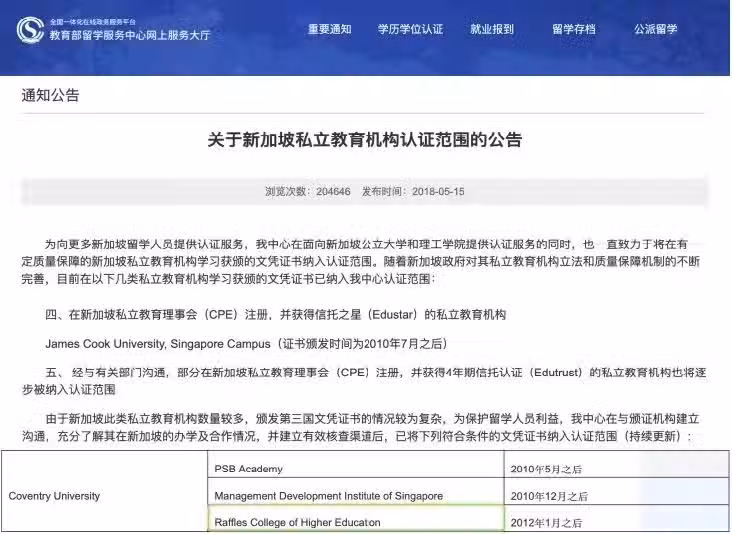Click the 教育部留学服务中心网上服务大厅 site title

pyautogui.click(x=130, y=35)
